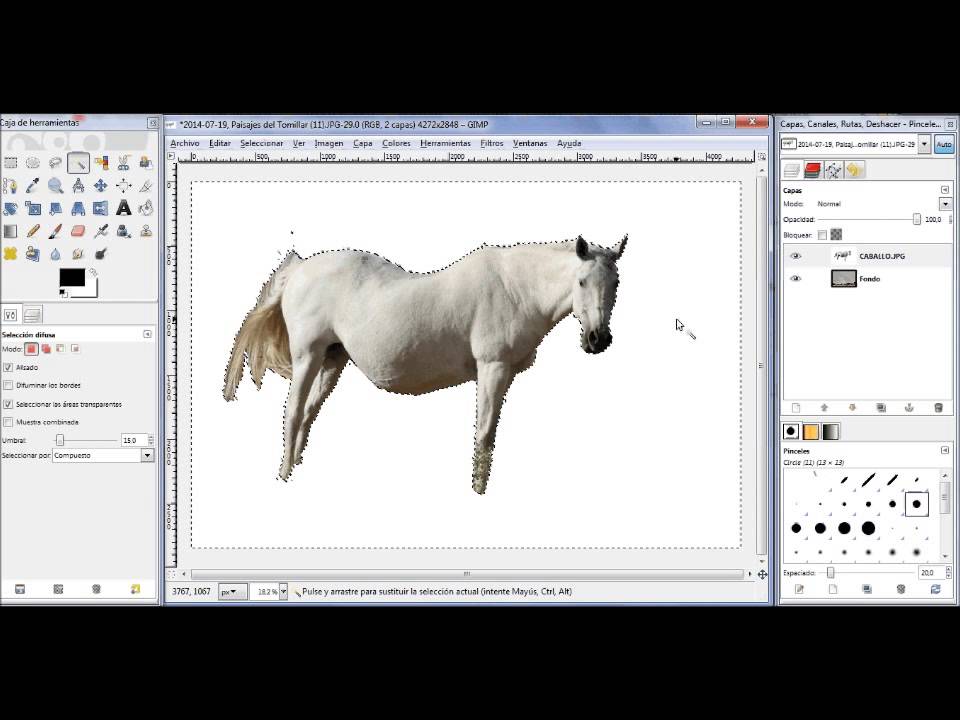Select the Pencil tool
Viewport: 960px width, 720px height.
[33, 231]
